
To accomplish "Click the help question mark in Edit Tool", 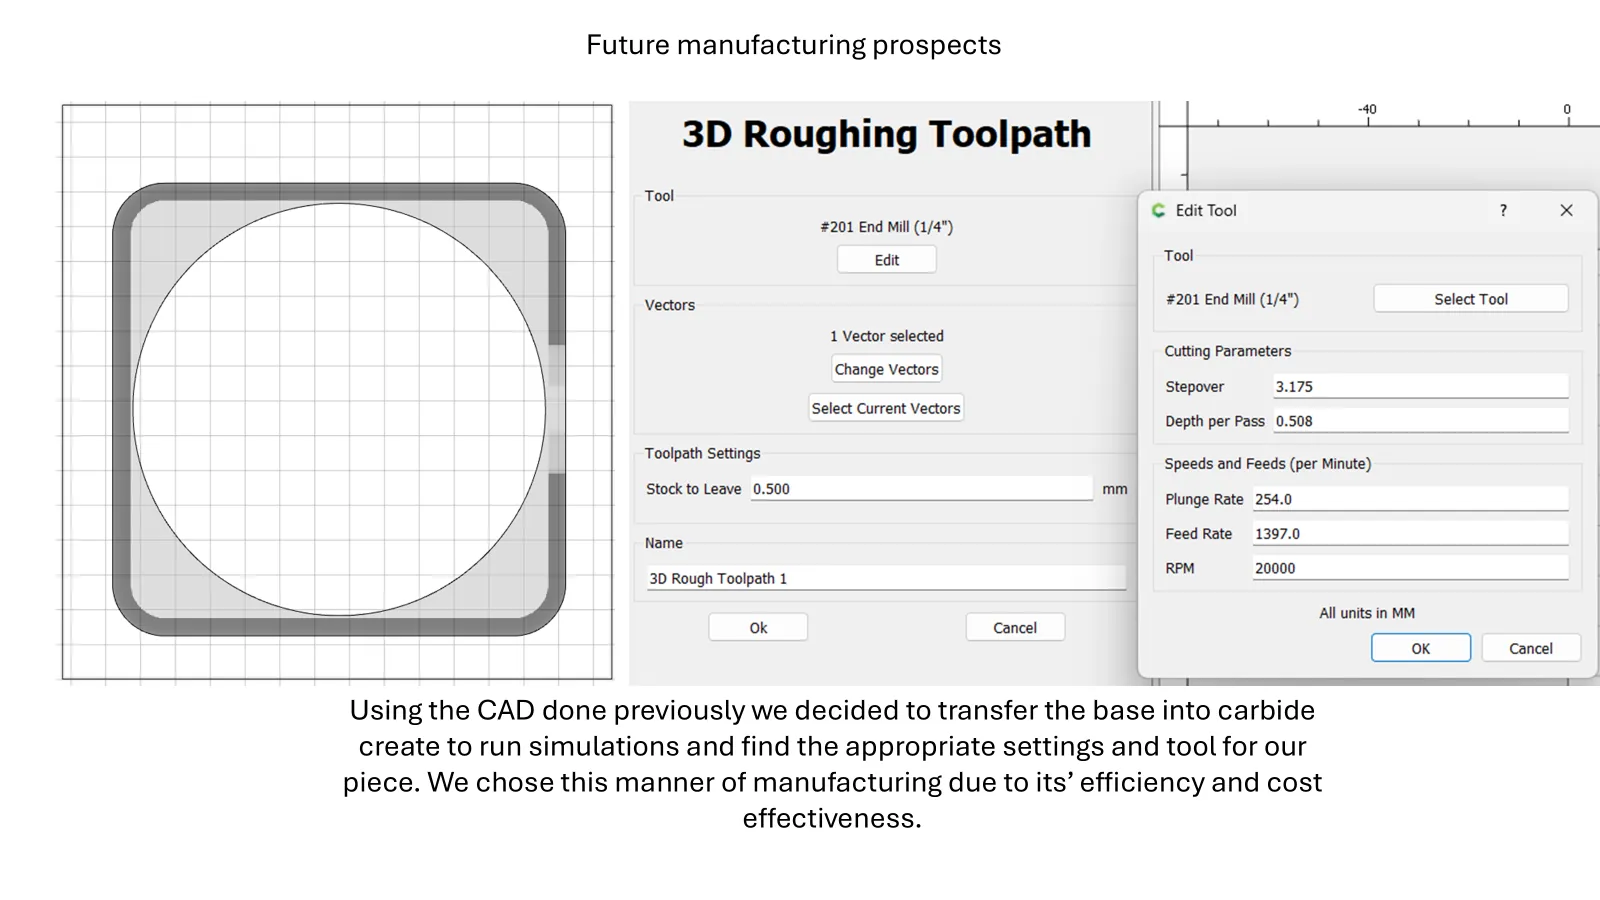I will (1503, 210).
